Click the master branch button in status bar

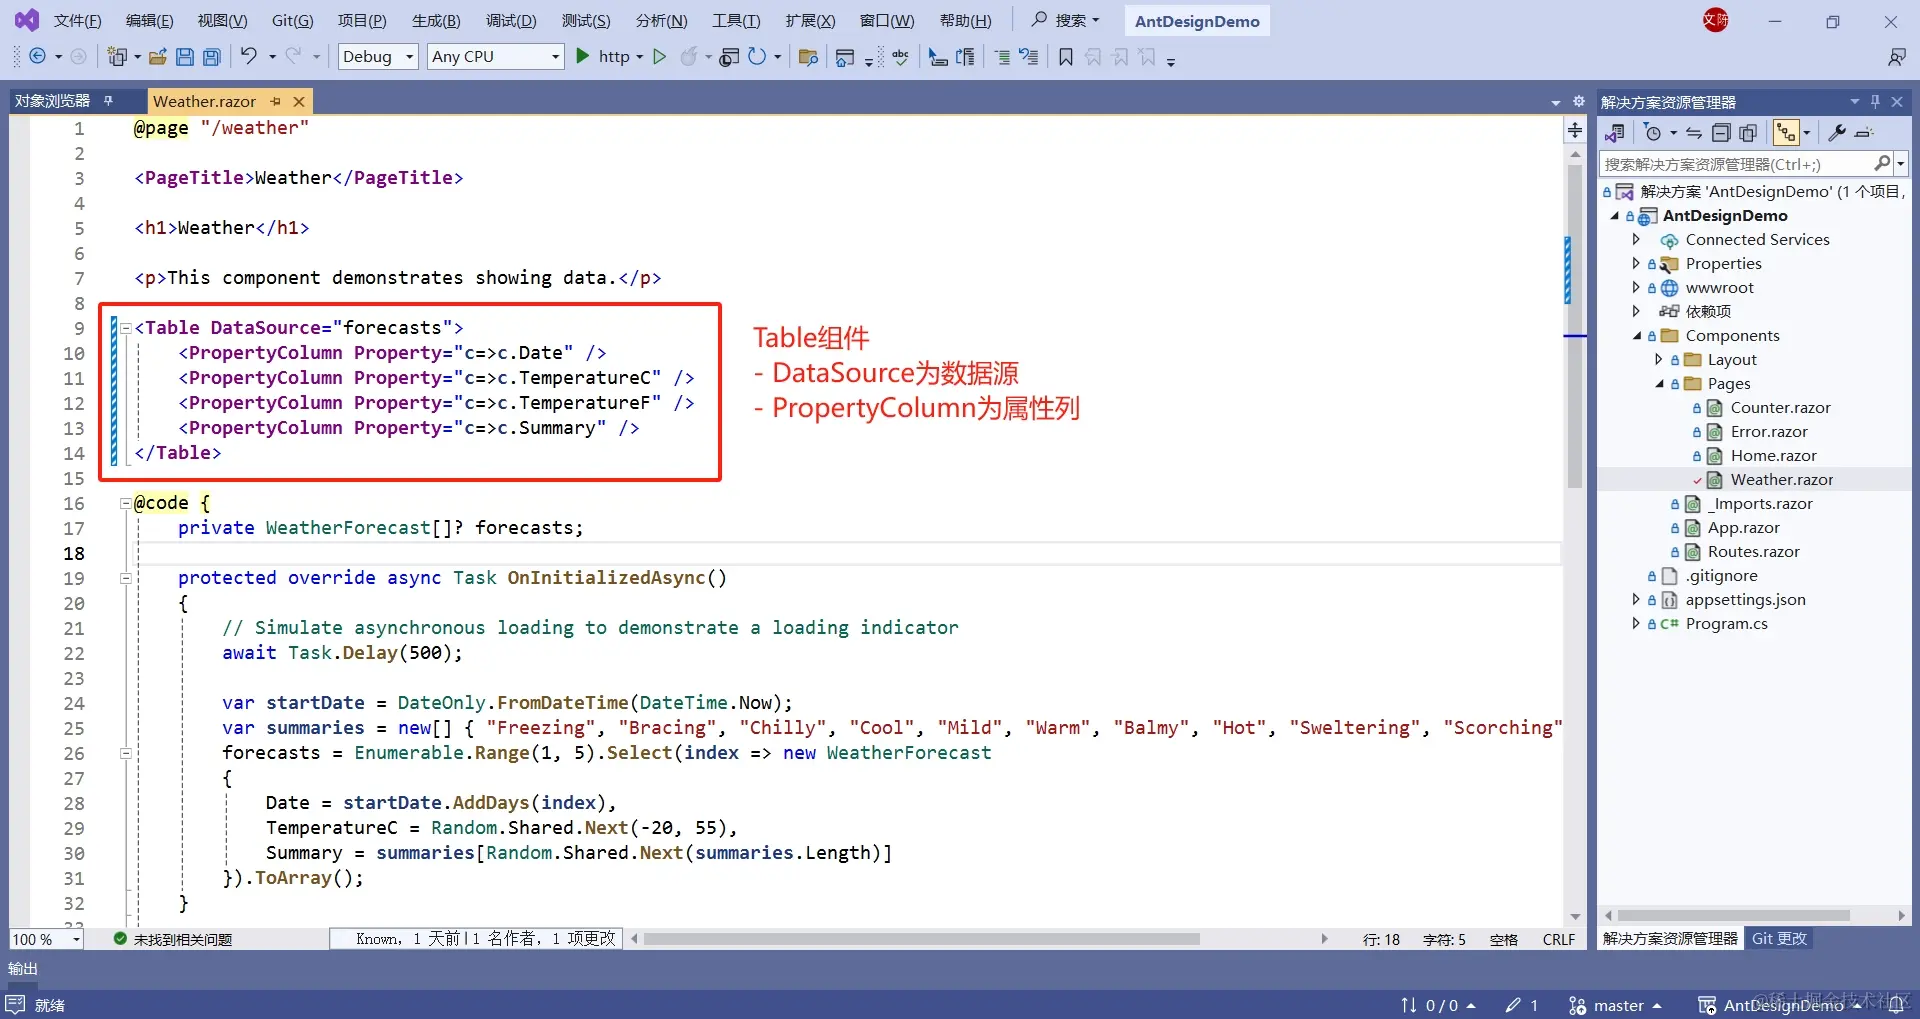pos(1616,1005)
